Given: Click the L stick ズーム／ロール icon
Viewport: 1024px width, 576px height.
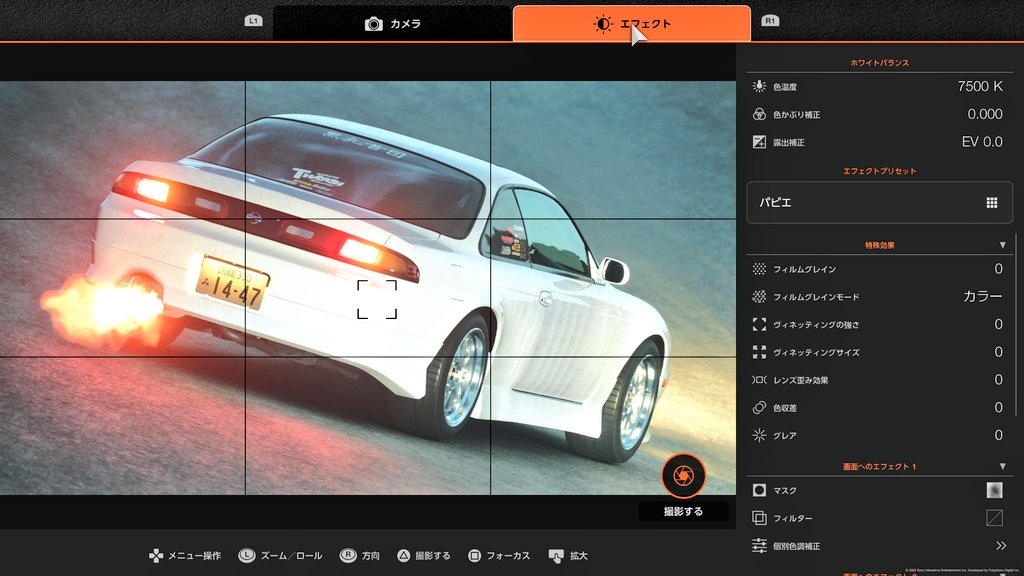Looking at the screenshot, I should coord(246,556).
